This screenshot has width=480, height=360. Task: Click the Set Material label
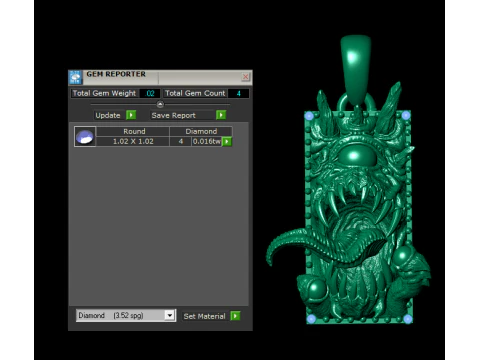coord(205,316)
